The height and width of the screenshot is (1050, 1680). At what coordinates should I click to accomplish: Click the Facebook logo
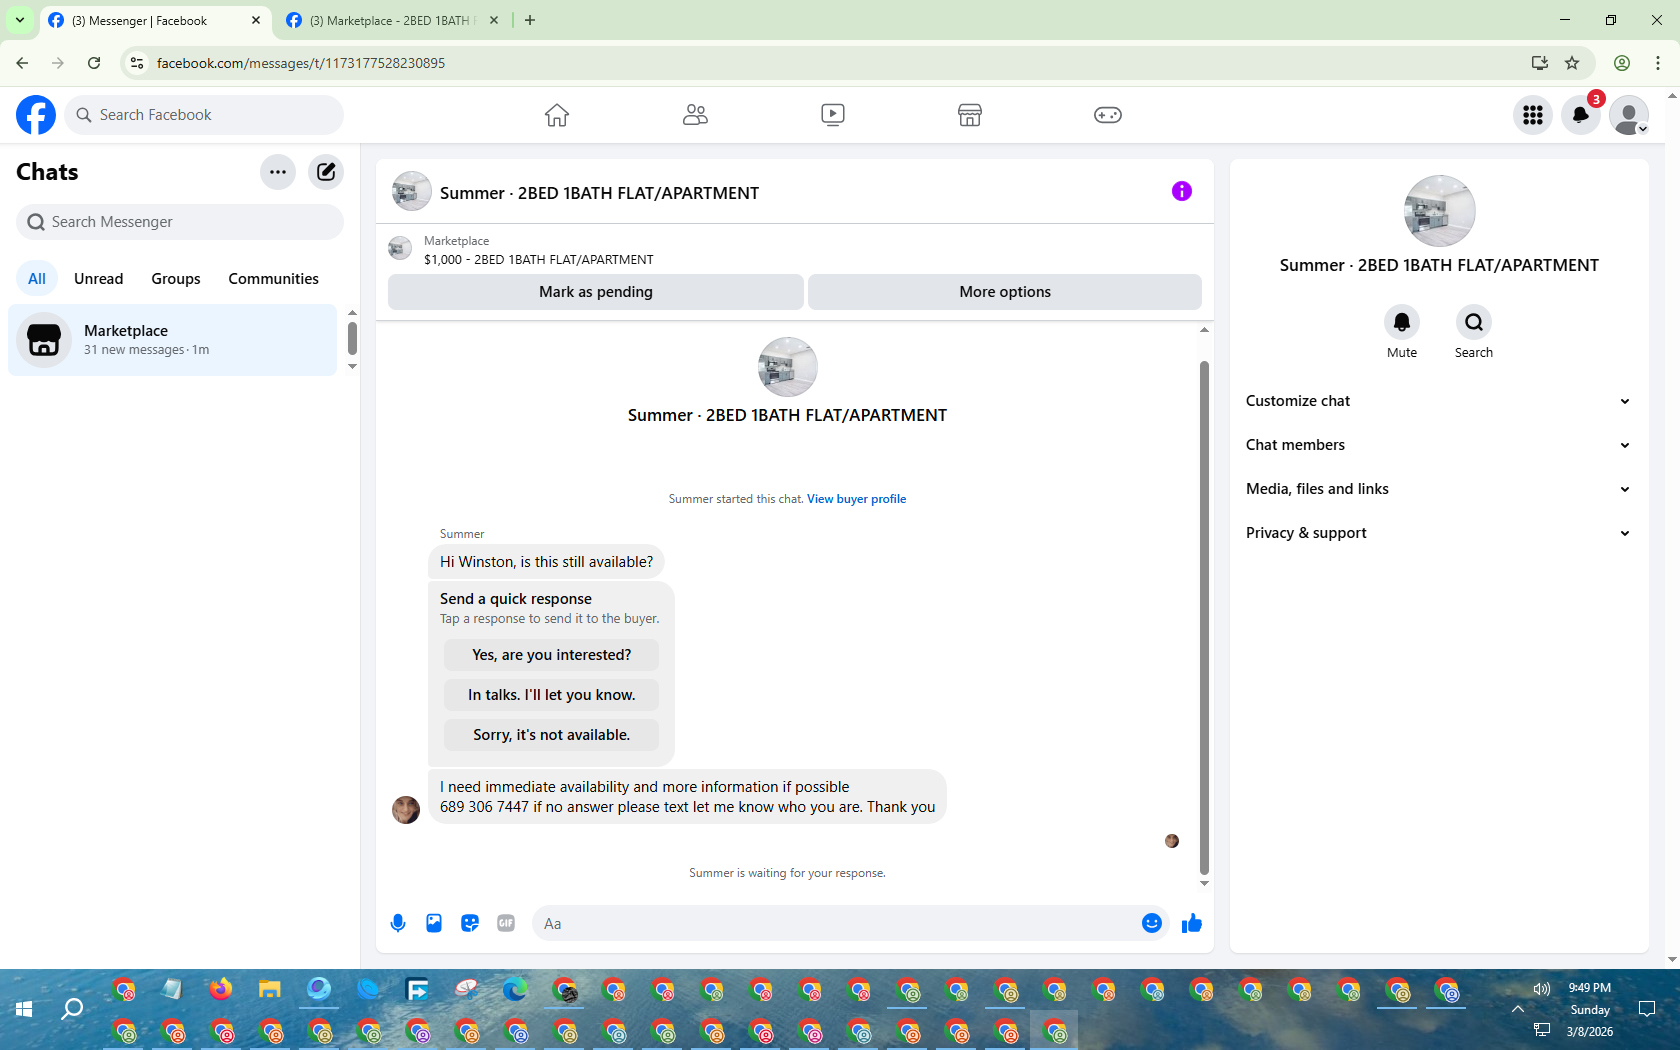coord(36,115)
